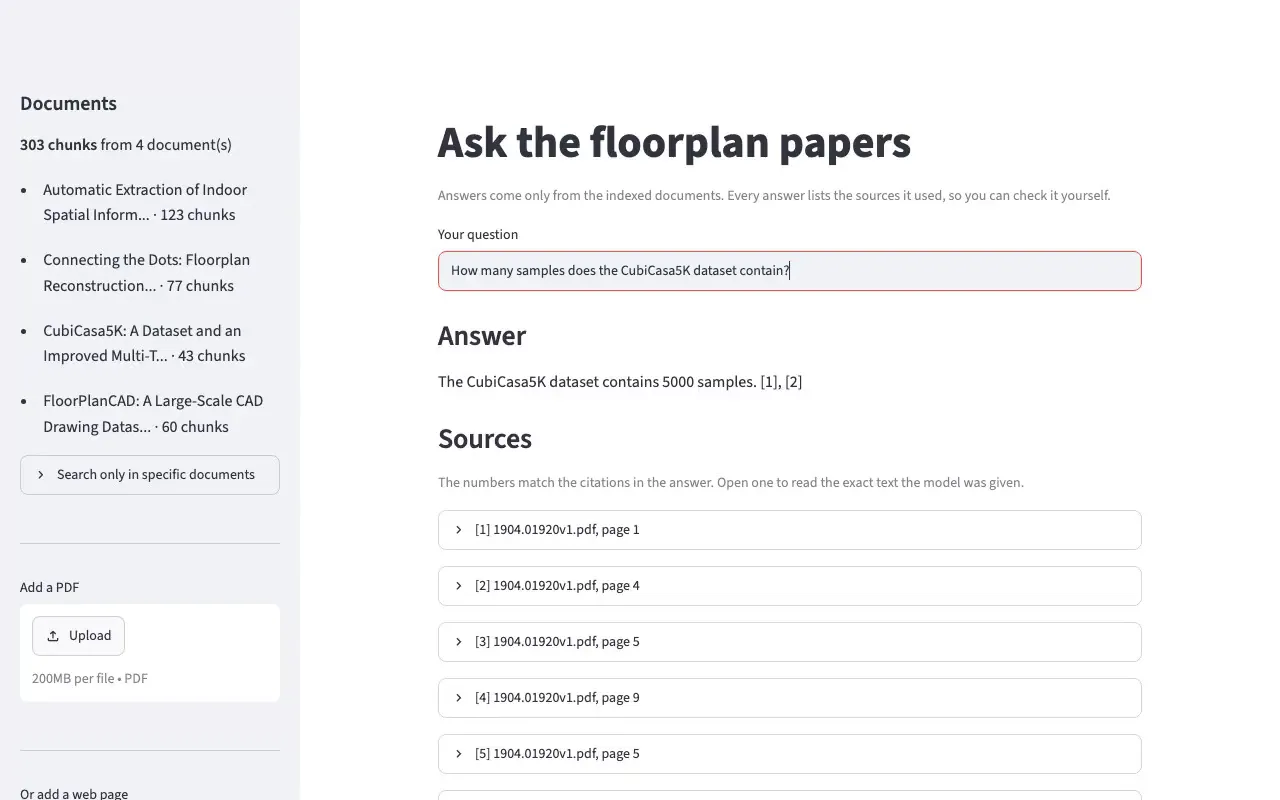This screenshot has width=1280, height=800.
Task: Click FloorPlanCAD: A Large-Scale CAD entry
Action: (153, 414)
